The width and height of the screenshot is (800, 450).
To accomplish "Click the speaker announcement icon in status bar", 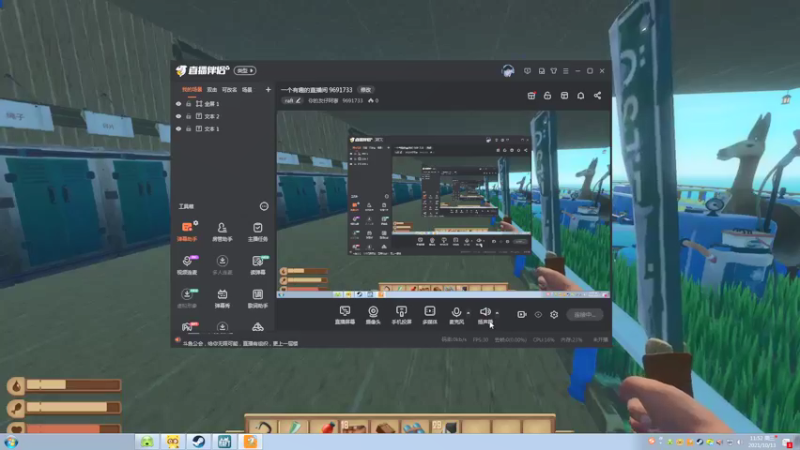I will click(x=178, y=340).
